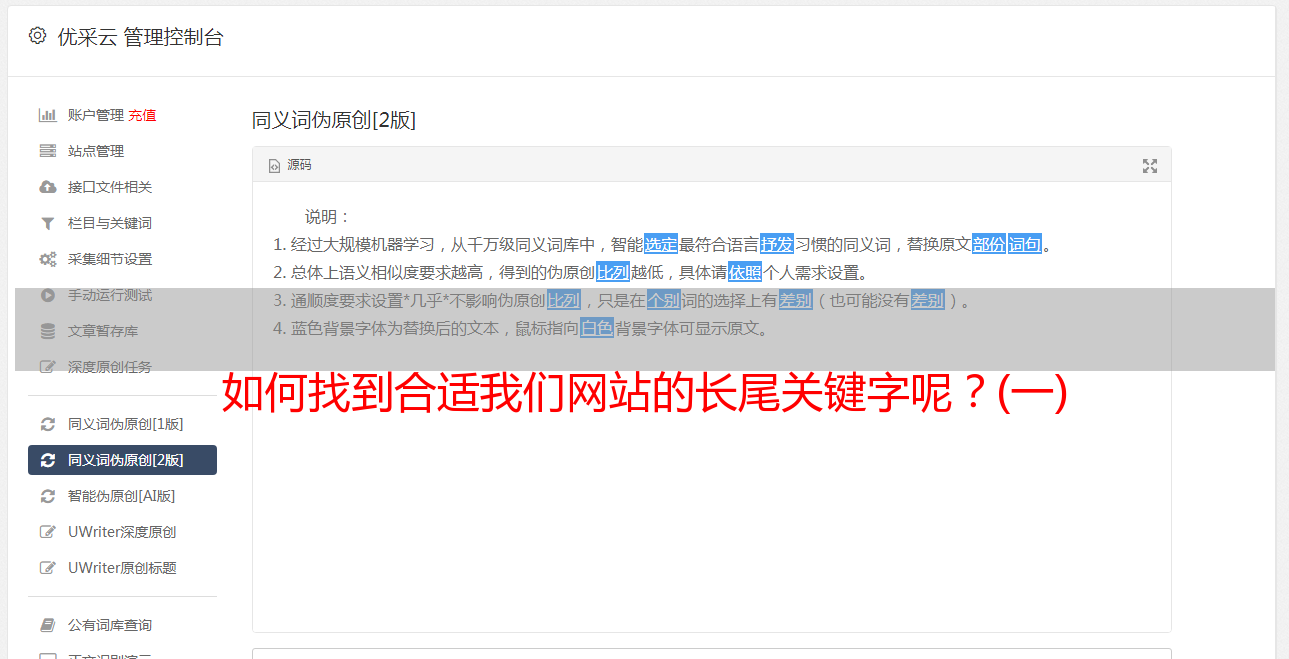This screenshot has width=1289, height=659.
Task: Click the highlighted word 依照
Action: [x=745, y=272]
